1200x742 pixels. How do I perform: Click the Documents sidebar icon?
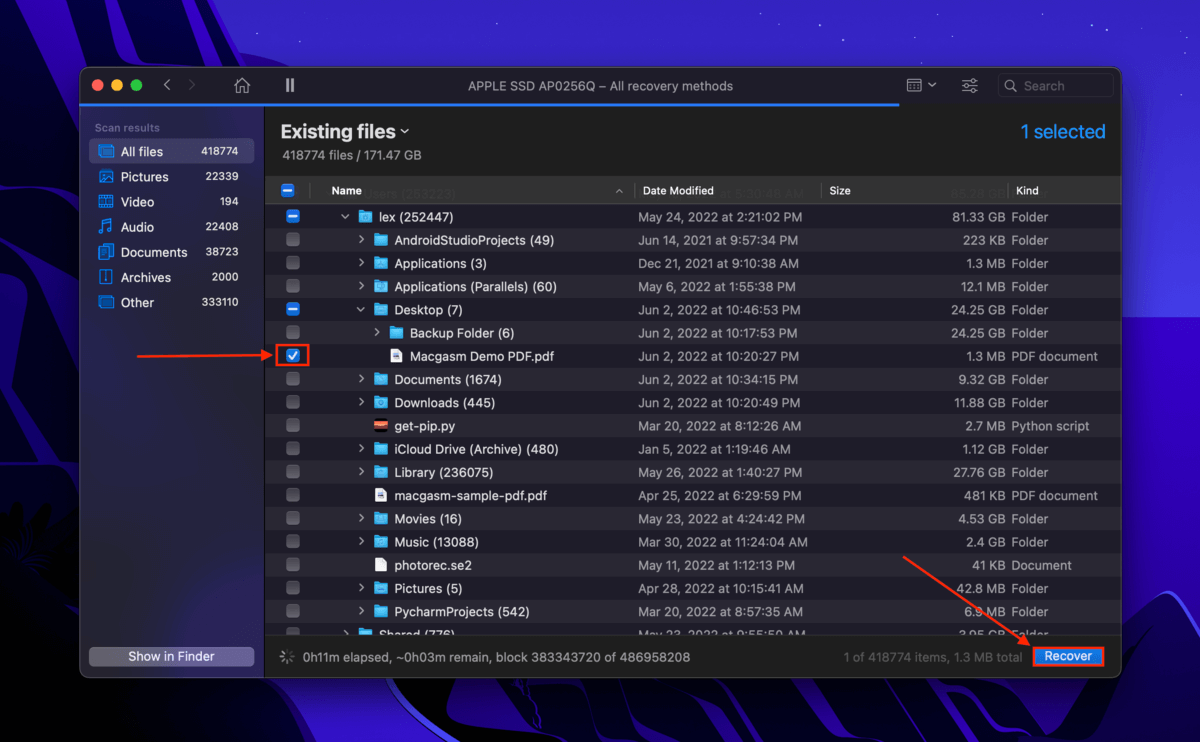[x=106, y=252]
